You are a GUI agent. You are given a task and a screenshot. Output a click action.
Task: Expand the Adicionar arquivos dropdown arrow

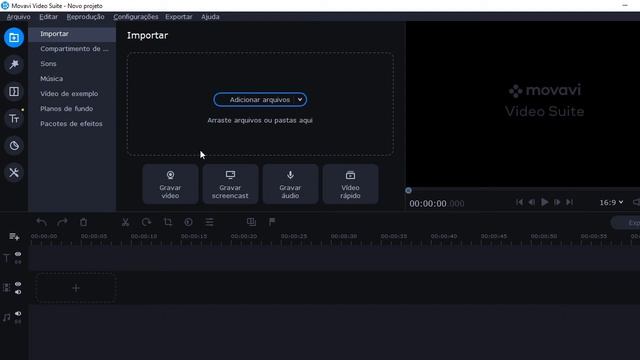(x=300, y=100)
